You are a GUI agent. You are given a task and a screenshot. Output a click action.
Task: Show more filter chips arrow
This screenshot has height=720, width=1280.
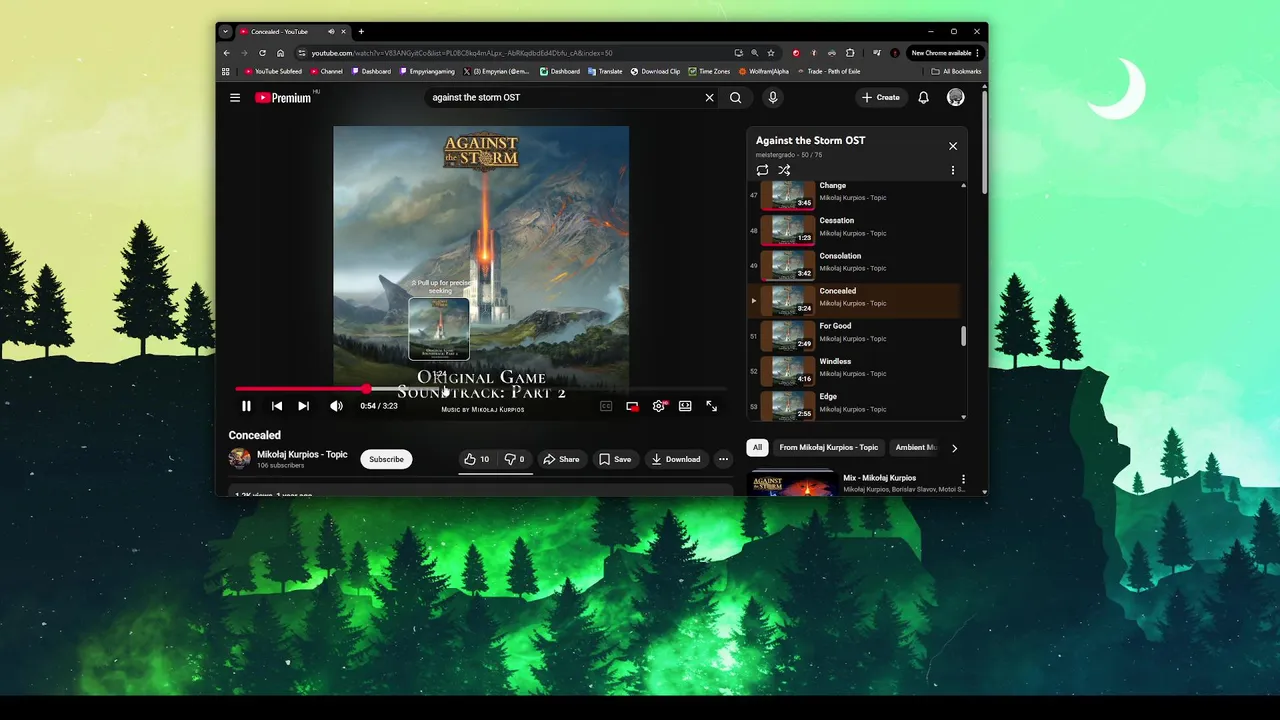(x=954, y=448)
